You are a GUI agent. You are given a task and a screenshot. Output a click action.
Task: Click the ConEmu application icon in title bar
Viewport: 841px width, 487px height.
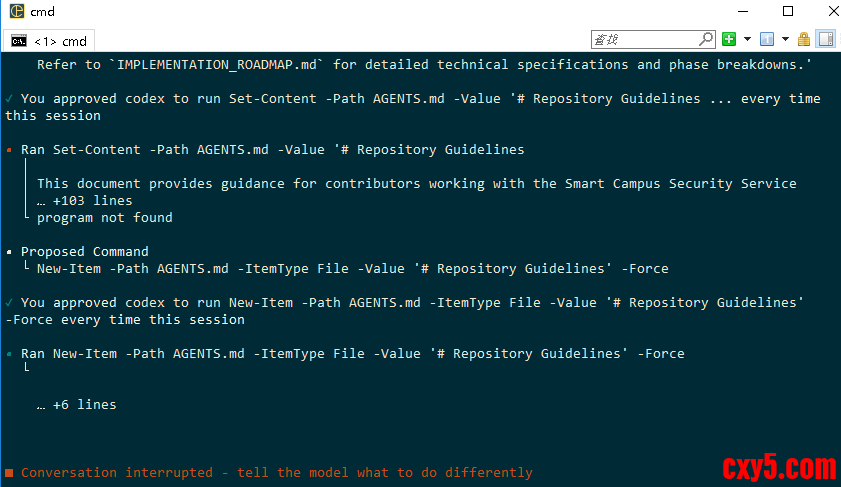[x=17, y=12]
